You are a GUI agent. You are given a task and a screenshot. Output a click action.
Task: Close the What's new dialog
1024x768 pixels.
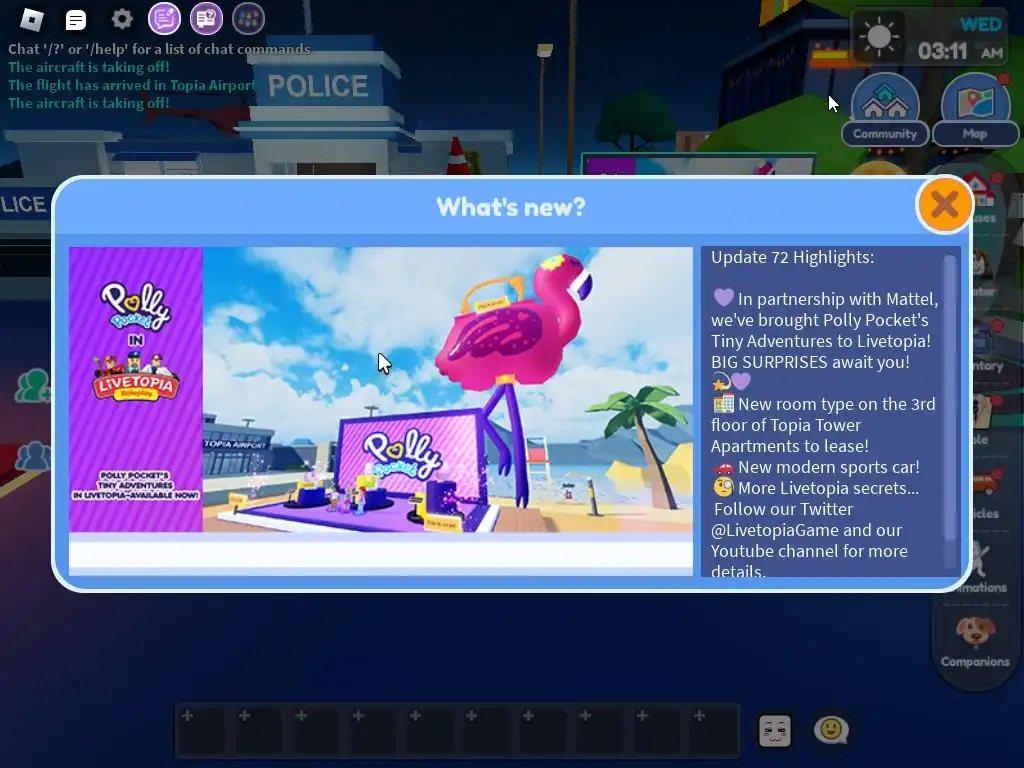pyautogui.click(x=944, y=205)
